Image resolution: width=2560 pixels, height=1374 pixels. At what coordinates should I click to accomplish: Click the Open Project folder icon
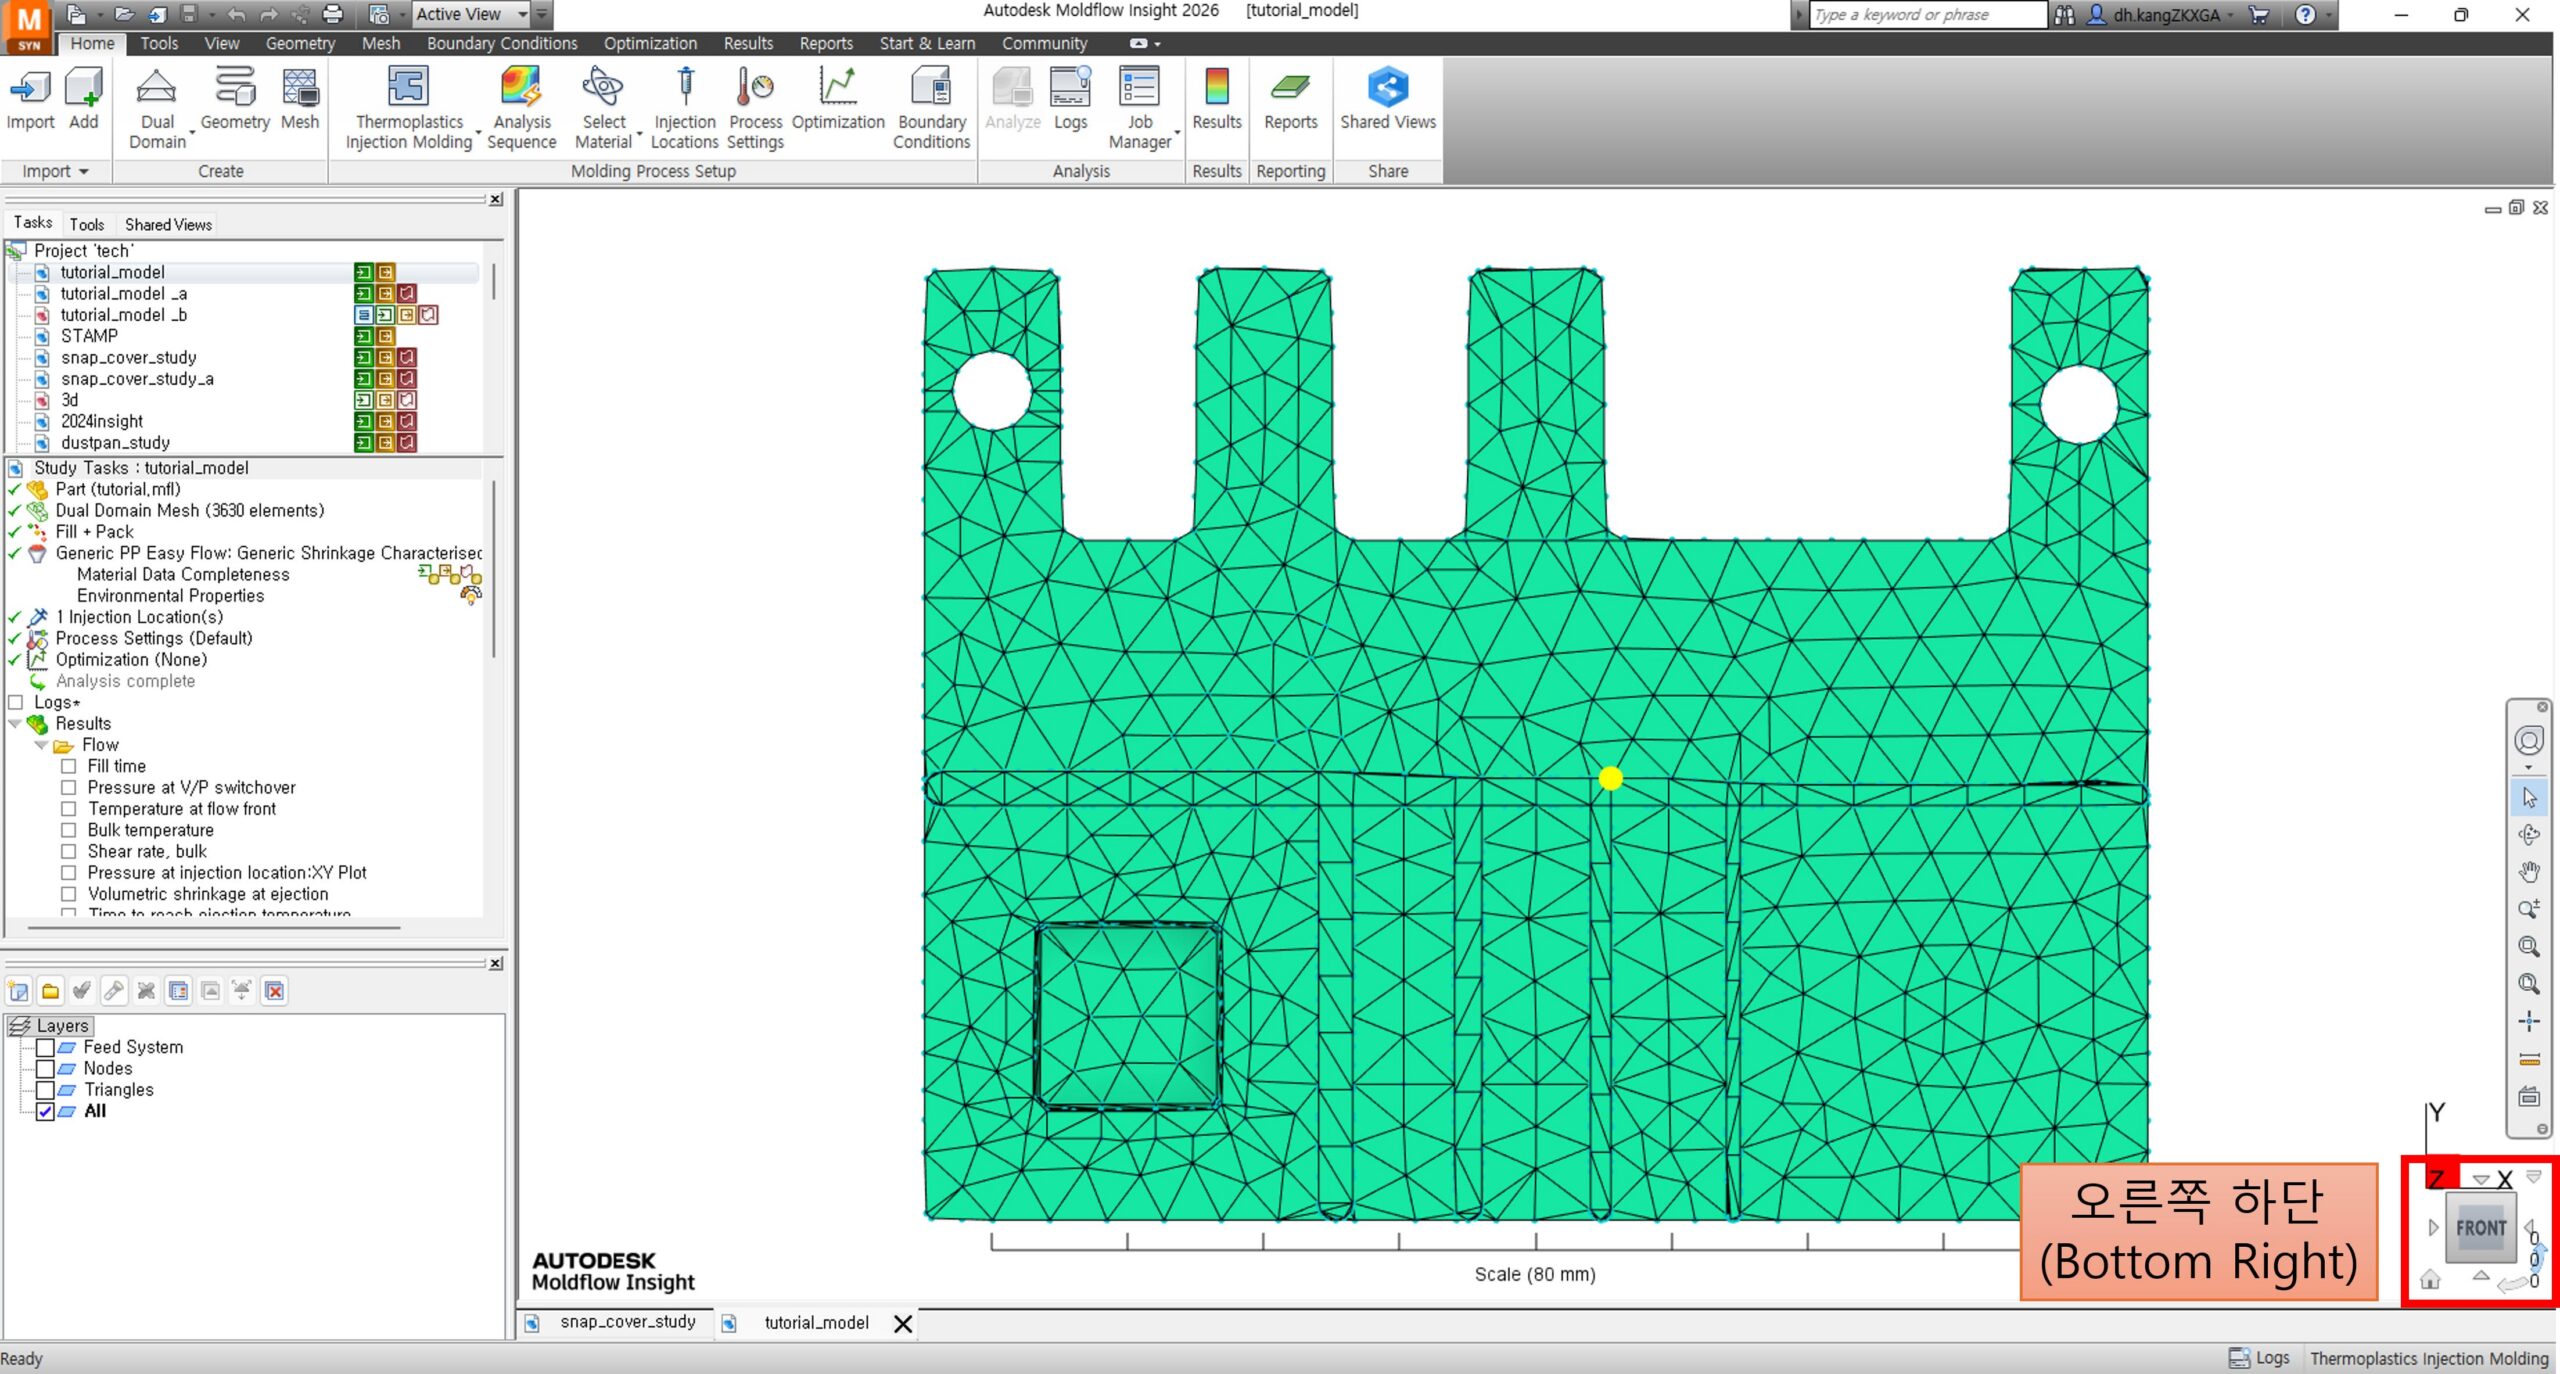pyautogui.click(x=124, y=14)
